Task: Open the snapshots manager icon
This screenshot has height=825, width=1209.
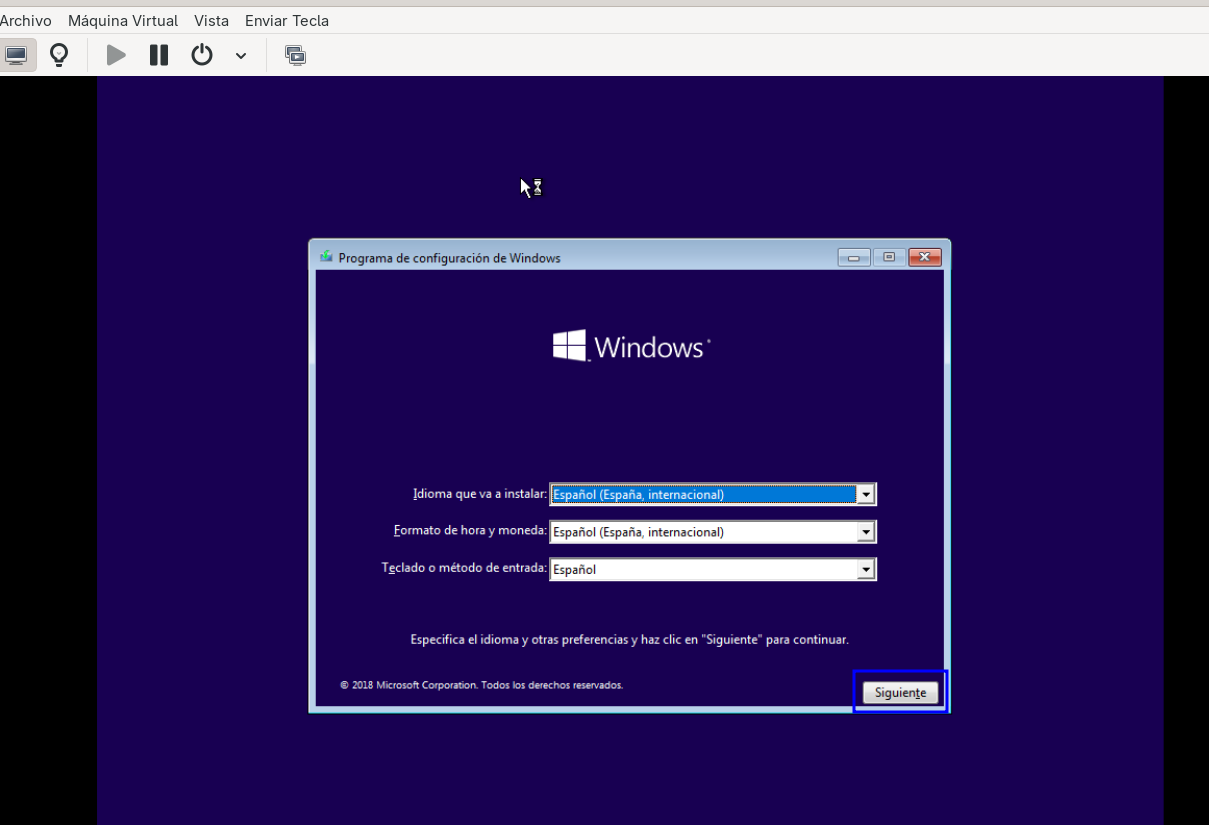Action: click(295, 55)
